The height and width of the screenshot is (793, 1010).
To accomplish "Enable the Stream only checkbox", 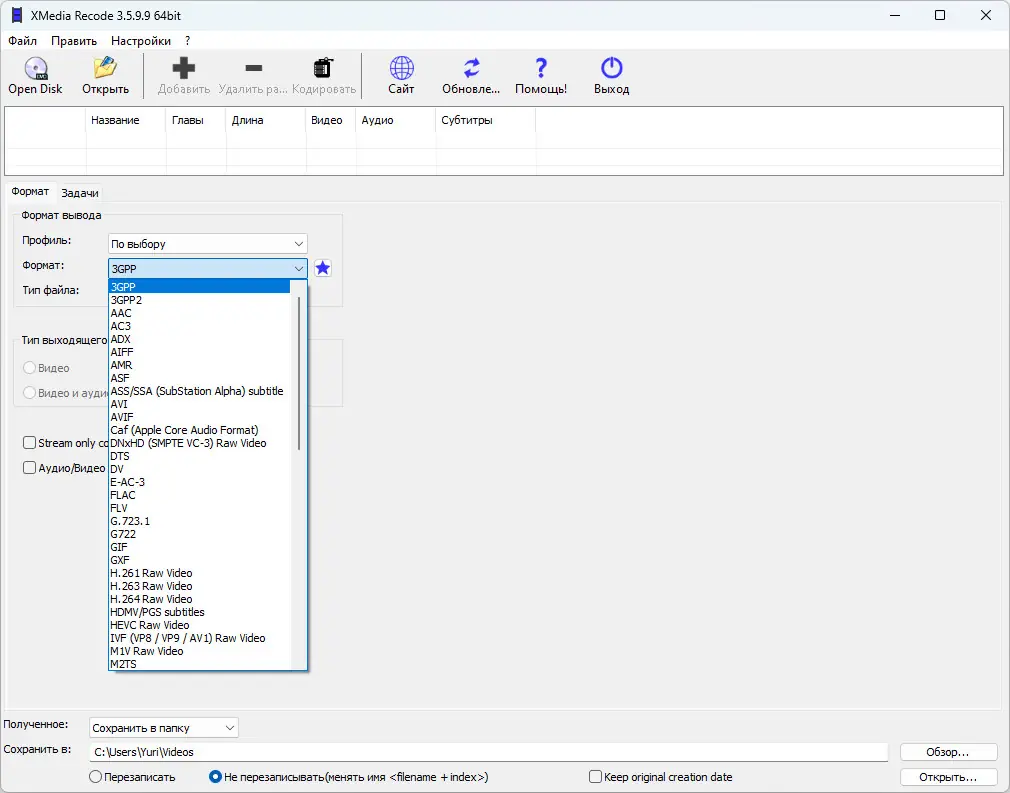I will pos(29,443).
